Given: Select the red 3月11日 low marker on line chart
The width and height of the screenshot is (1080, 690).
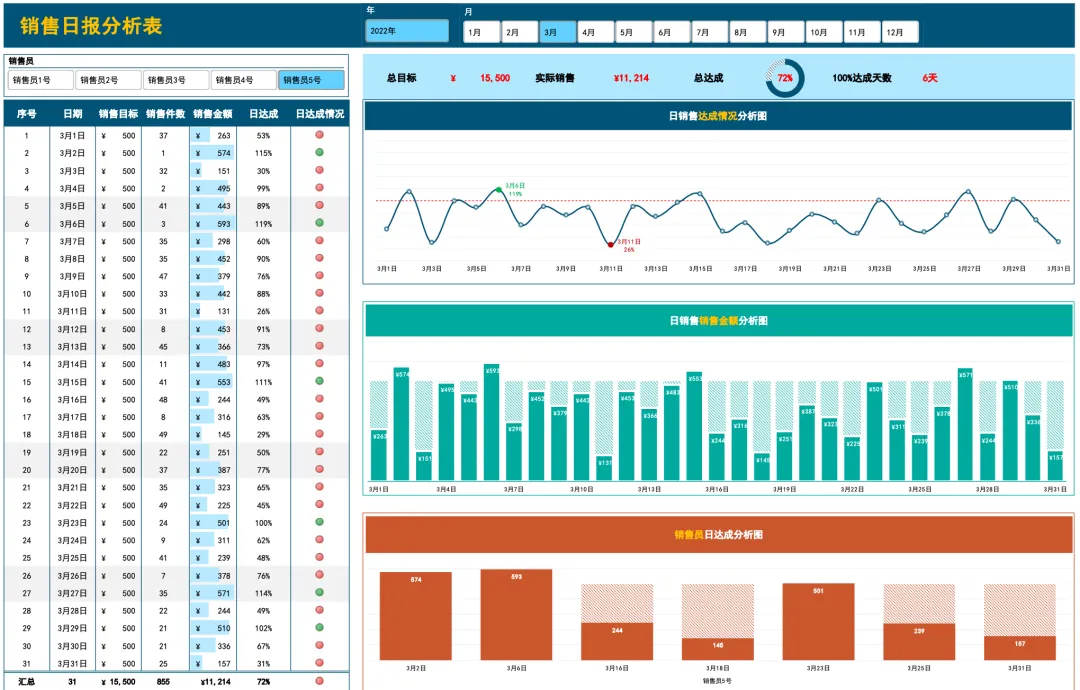Looking at the screenshot, I should pyautogui.click(x=611, y=244).
